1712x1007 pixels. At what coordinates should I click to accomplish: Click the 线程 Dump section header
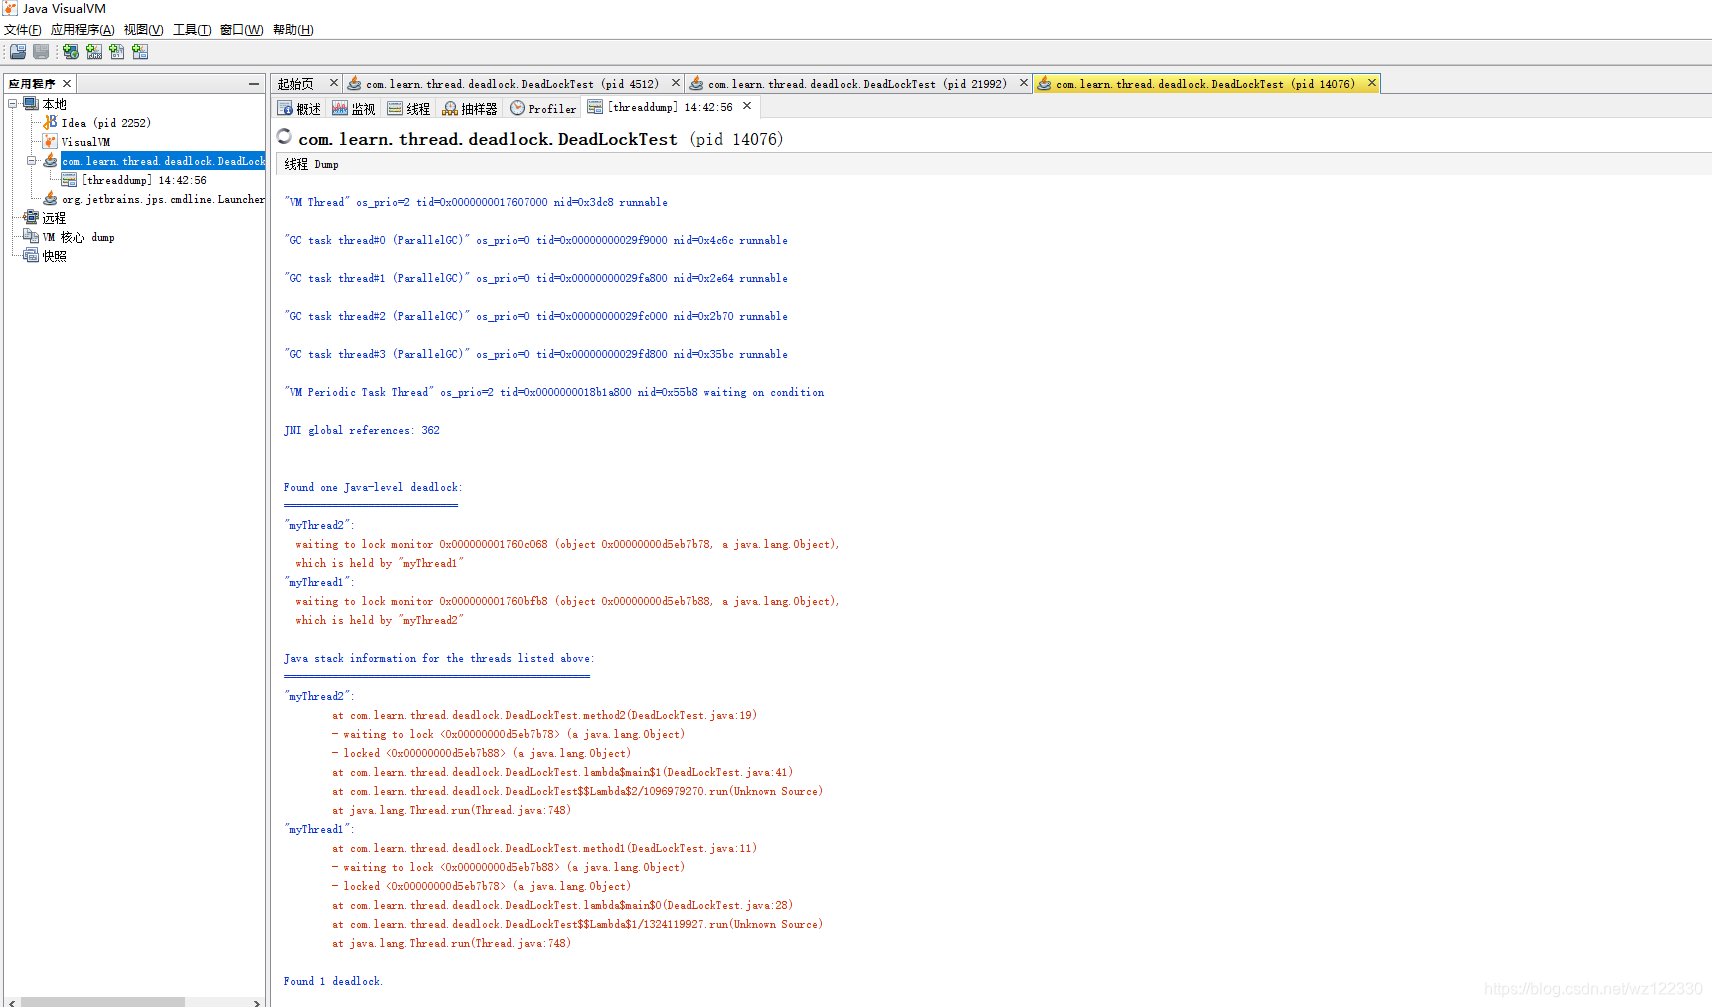pos(311,164)
